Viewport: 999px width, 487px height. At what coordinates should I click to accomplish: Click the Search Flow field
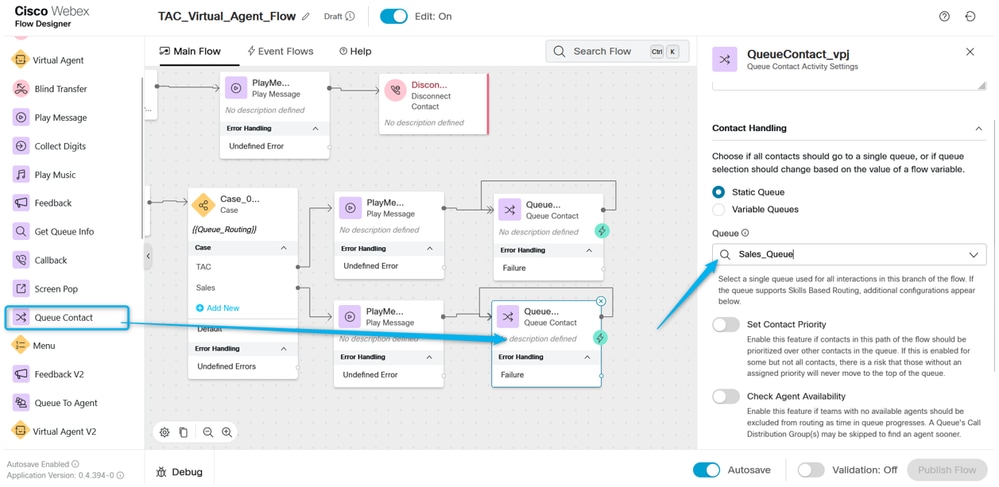[x=617, y=52]
